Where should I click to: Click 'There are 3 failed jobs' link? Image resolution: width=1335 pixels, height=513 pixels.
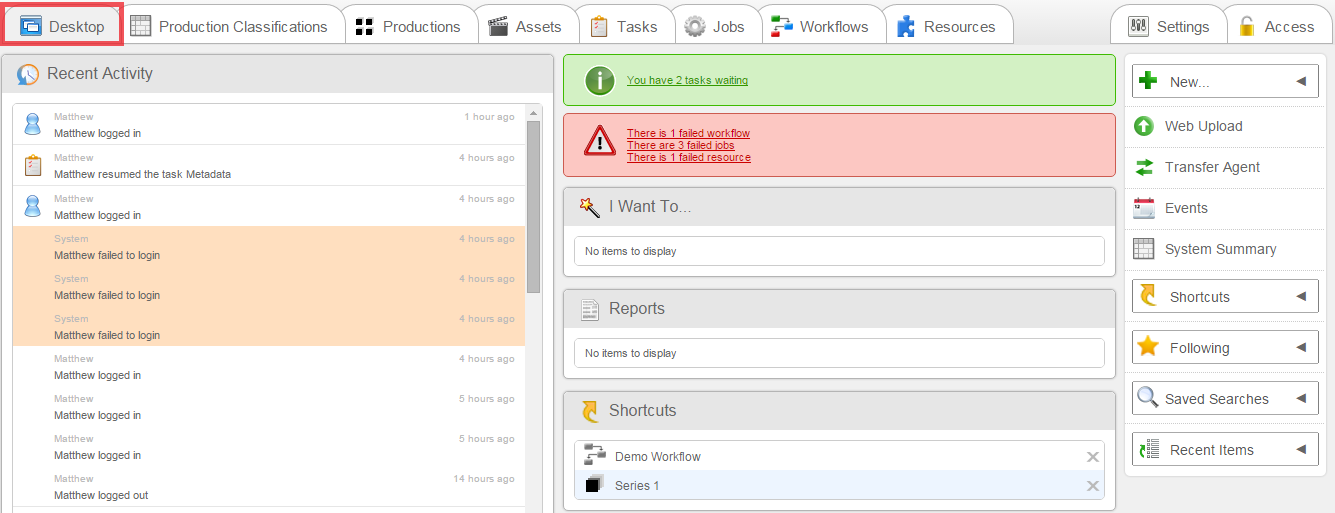(680, 145)
